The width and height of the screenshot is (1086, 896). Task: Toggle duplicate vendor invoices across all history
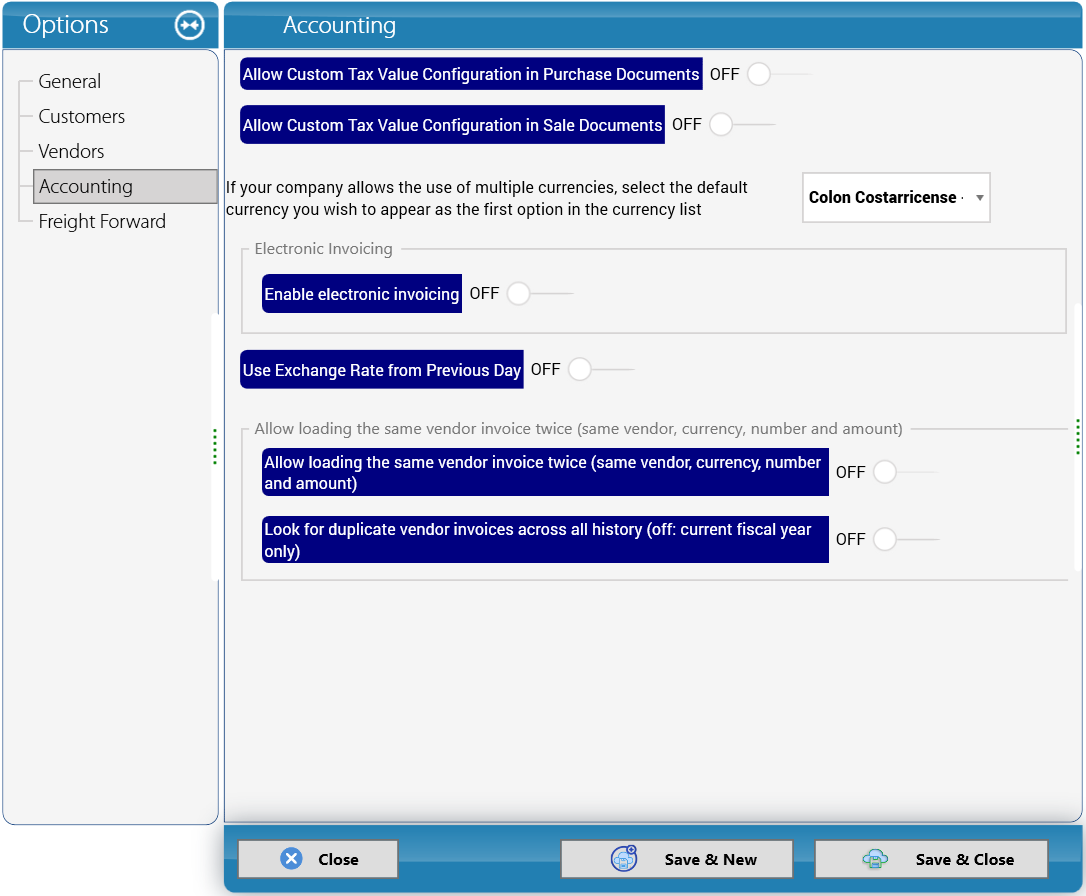tap(905, 539)
